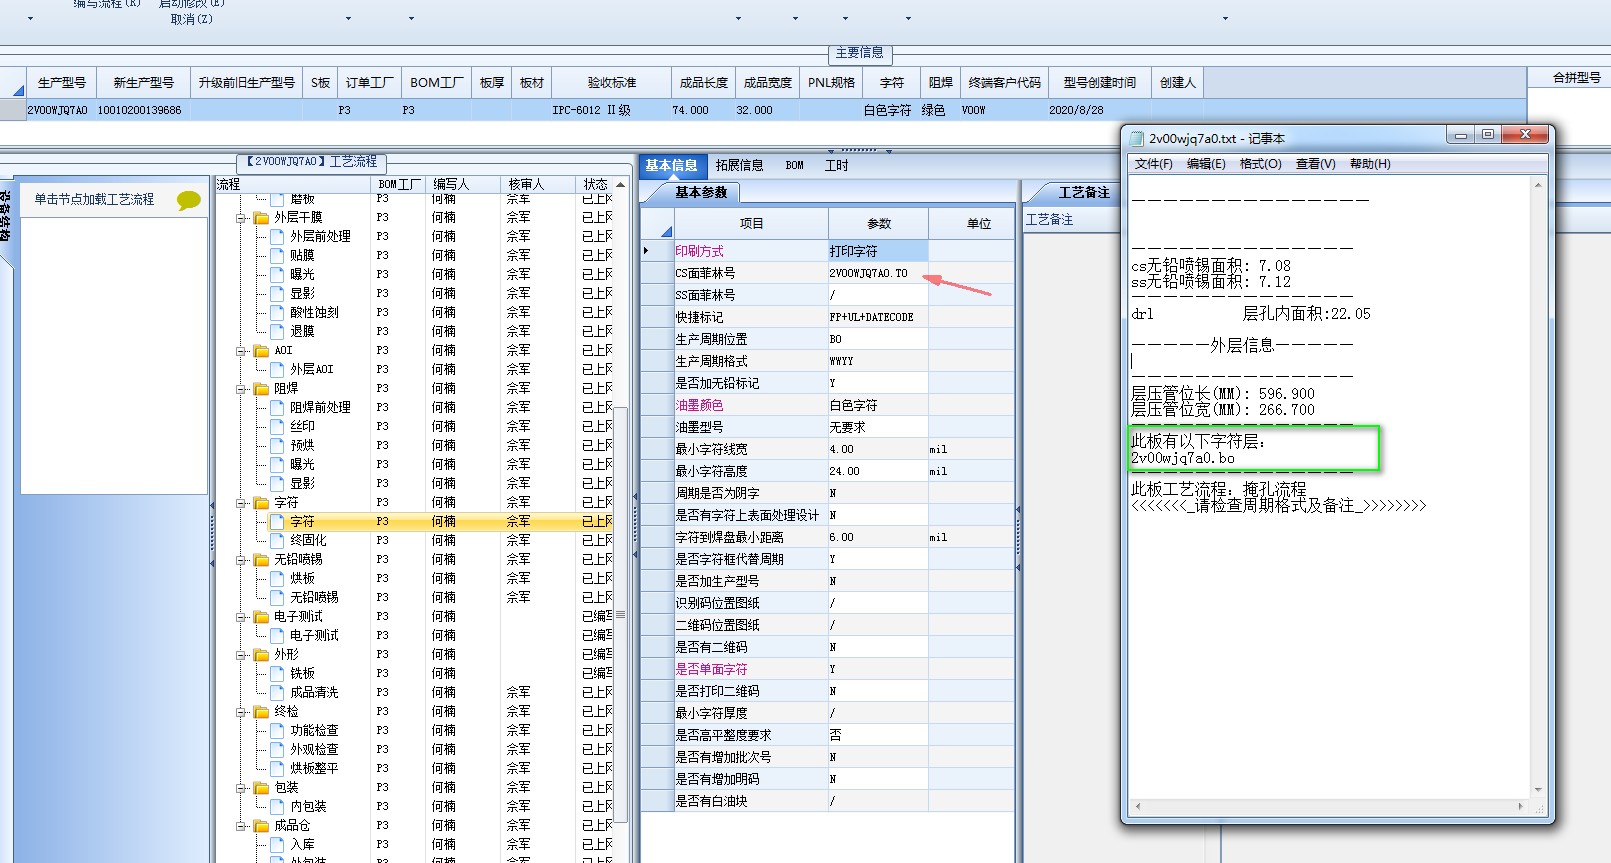Click the 验收标准 column header

coord(611,82)
